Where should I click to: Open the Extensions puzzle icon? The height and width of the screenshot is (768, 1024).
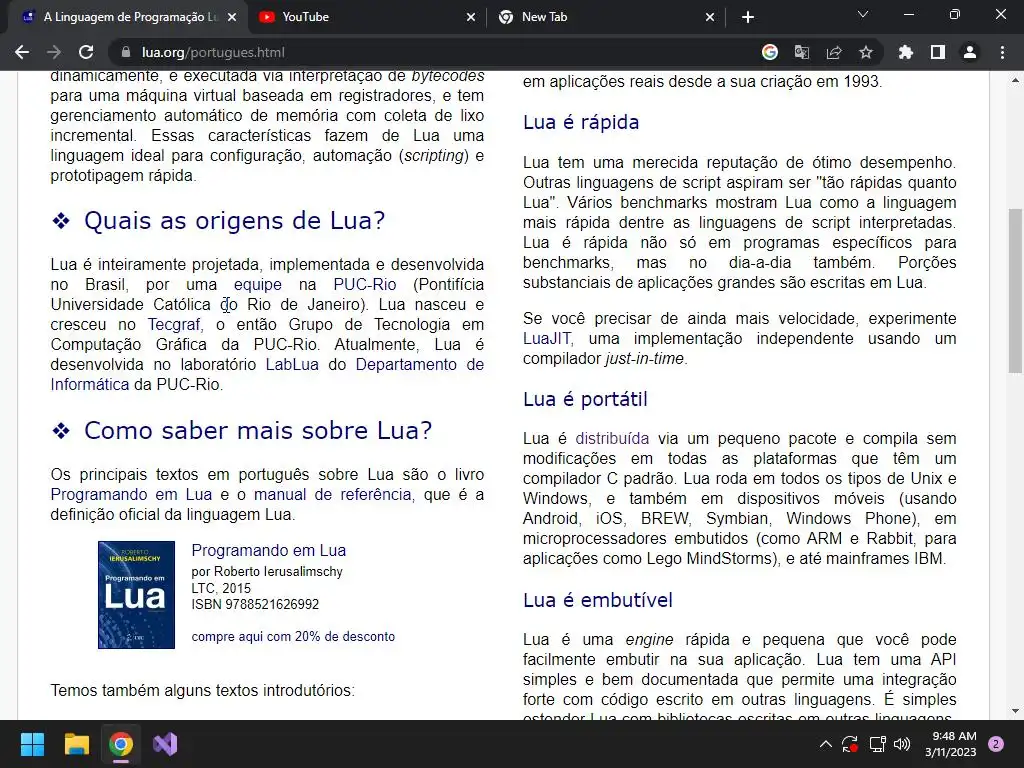[x=906, y=52]
